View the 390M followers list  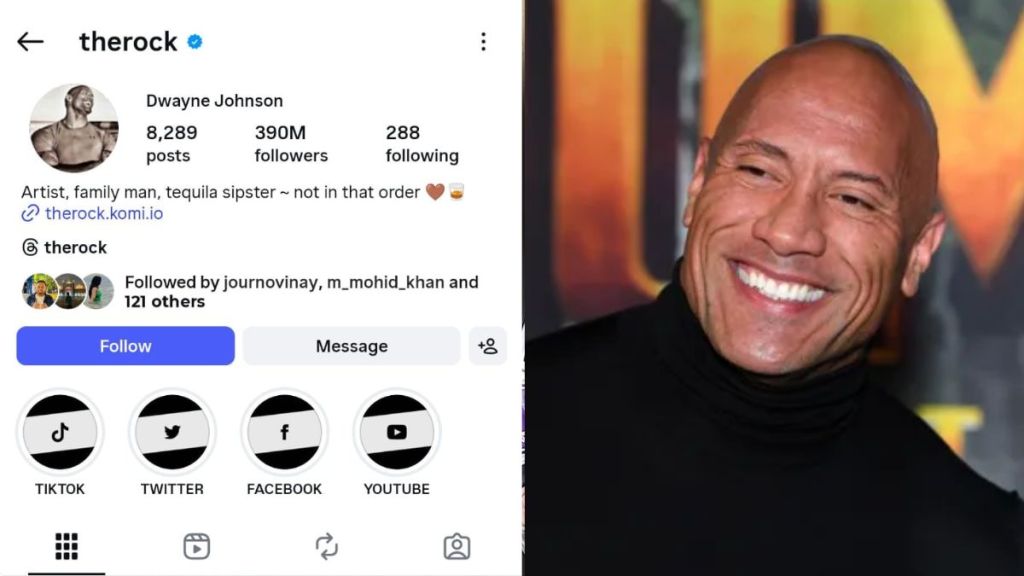(291, 144)
